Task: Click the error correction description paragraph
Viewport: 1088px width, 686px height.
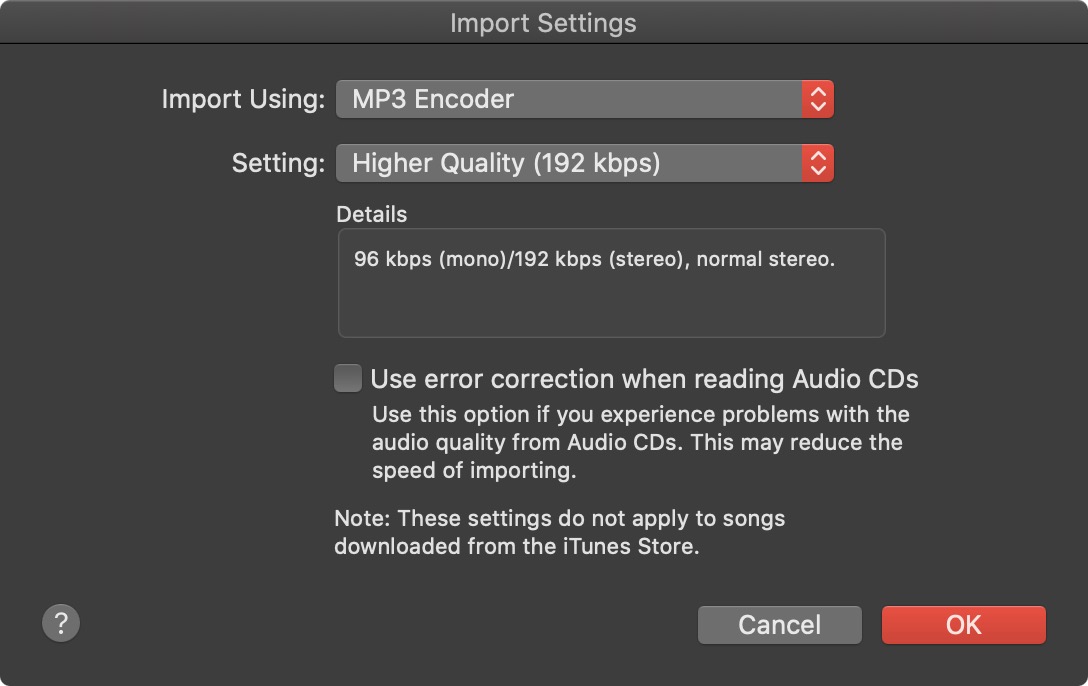Action: point(640,442)
